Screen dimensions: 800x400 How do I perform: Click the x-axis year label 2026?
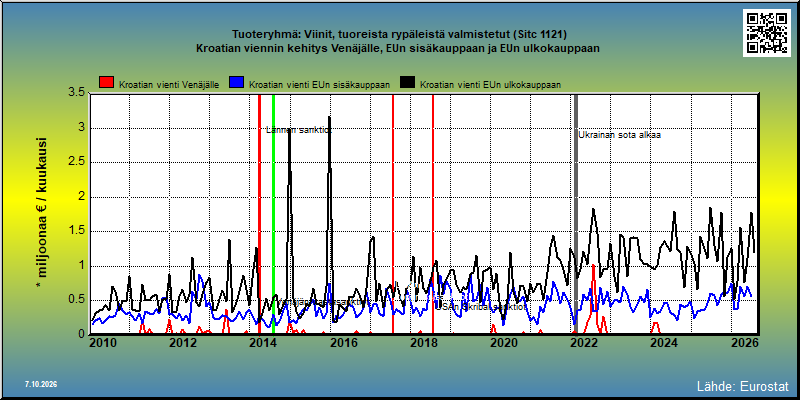[745, 343]
